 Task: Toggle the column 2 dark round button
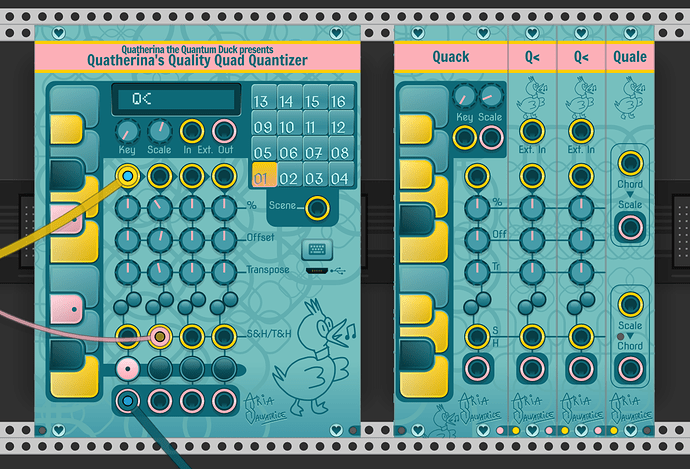(160, 369)
